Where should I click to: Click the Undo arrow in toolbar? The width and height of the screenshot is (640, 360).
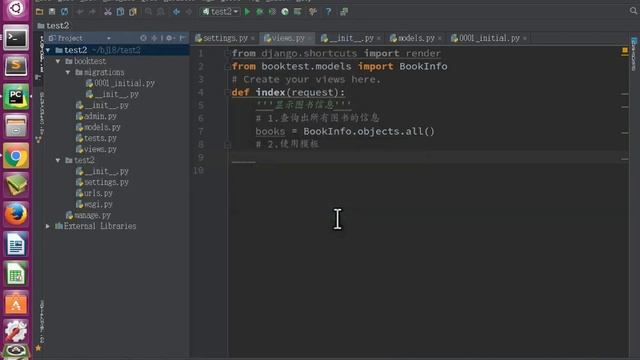coord(80,12)
